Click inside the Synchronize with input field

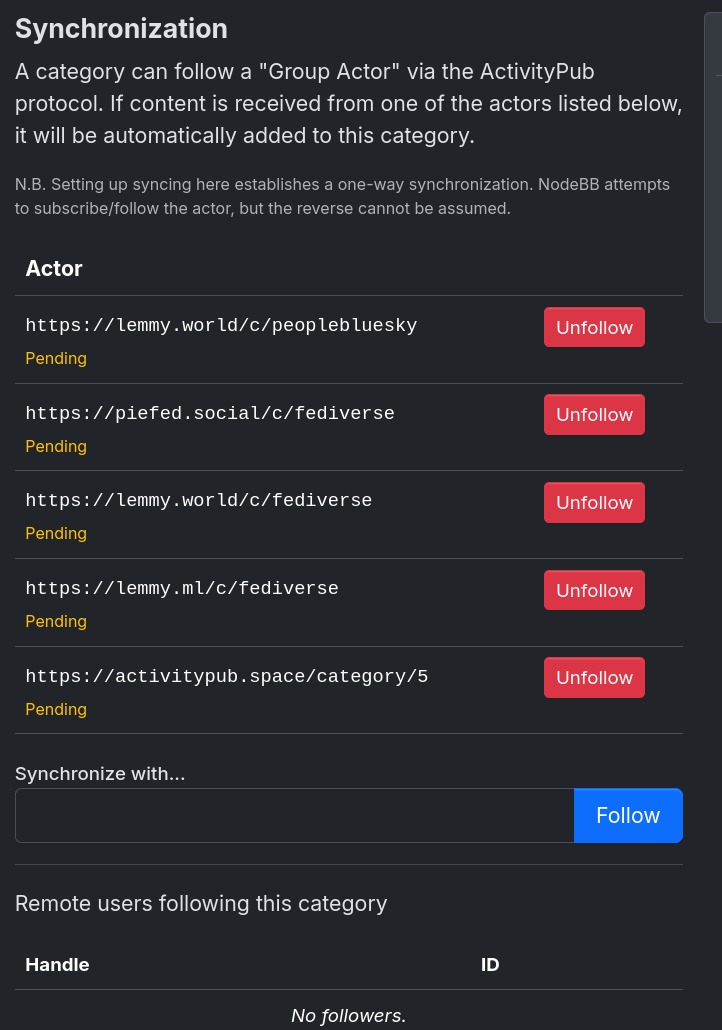294,815
